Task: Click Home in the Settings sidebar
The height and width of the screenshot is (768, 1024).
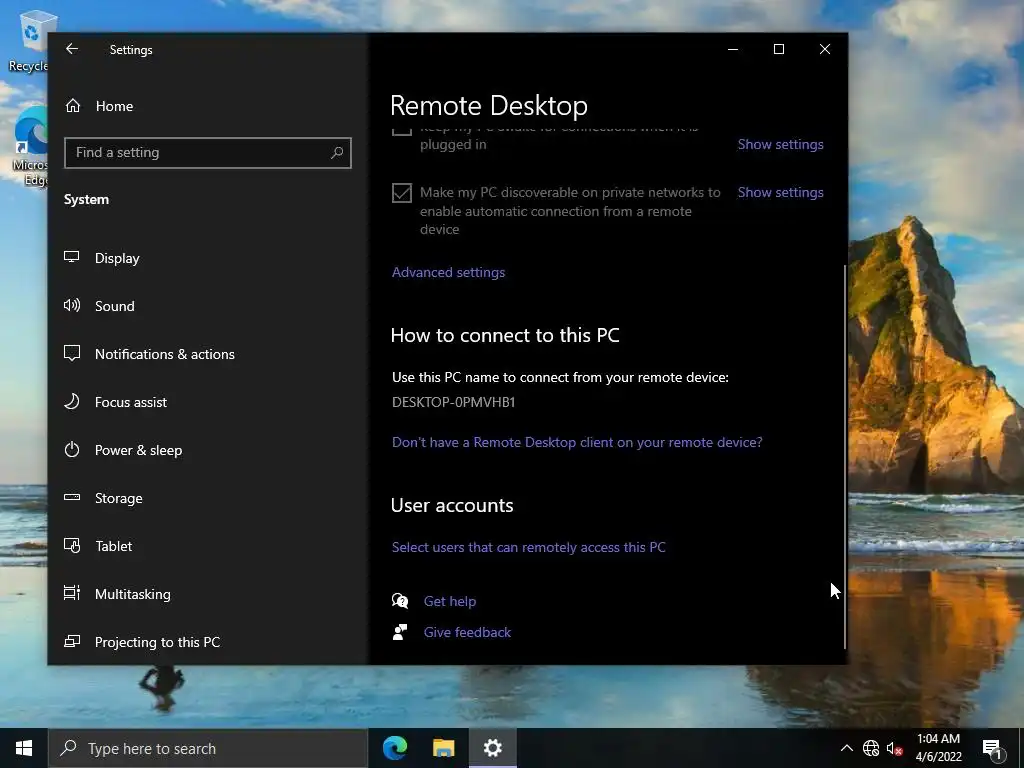Action: point(114,106)
